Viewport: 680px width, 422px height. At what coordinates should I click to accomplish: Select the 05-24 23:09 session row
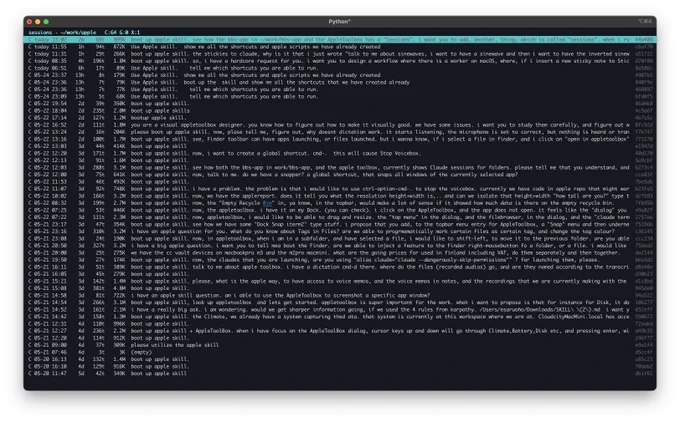coord(340,96)
